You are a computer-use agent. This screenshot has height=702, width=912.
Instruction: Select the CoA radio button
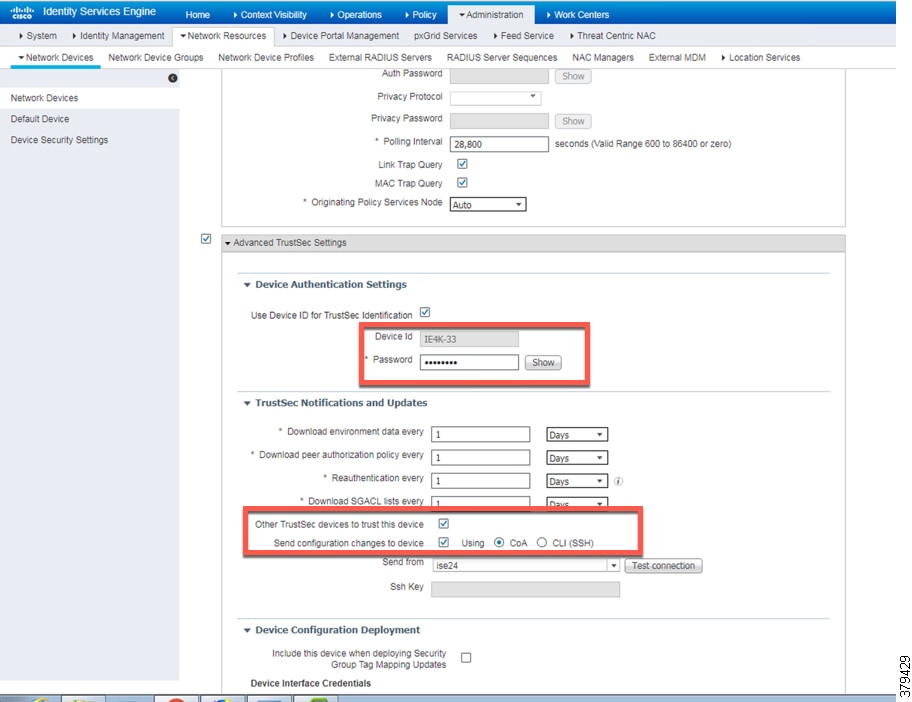[x=499, y=542]
